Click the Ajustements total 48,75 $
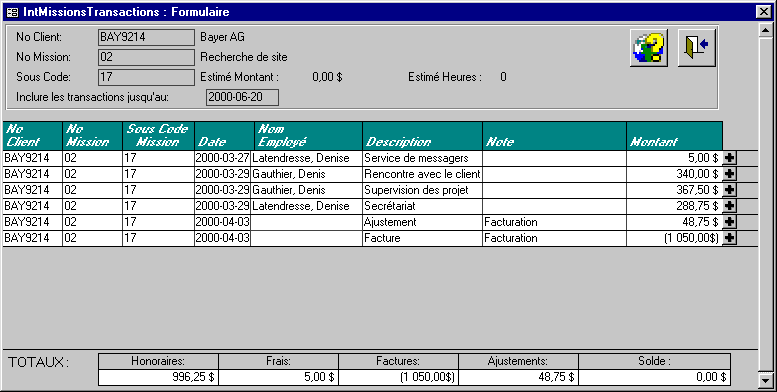The image size is (777, 392). tap(518, 377)
